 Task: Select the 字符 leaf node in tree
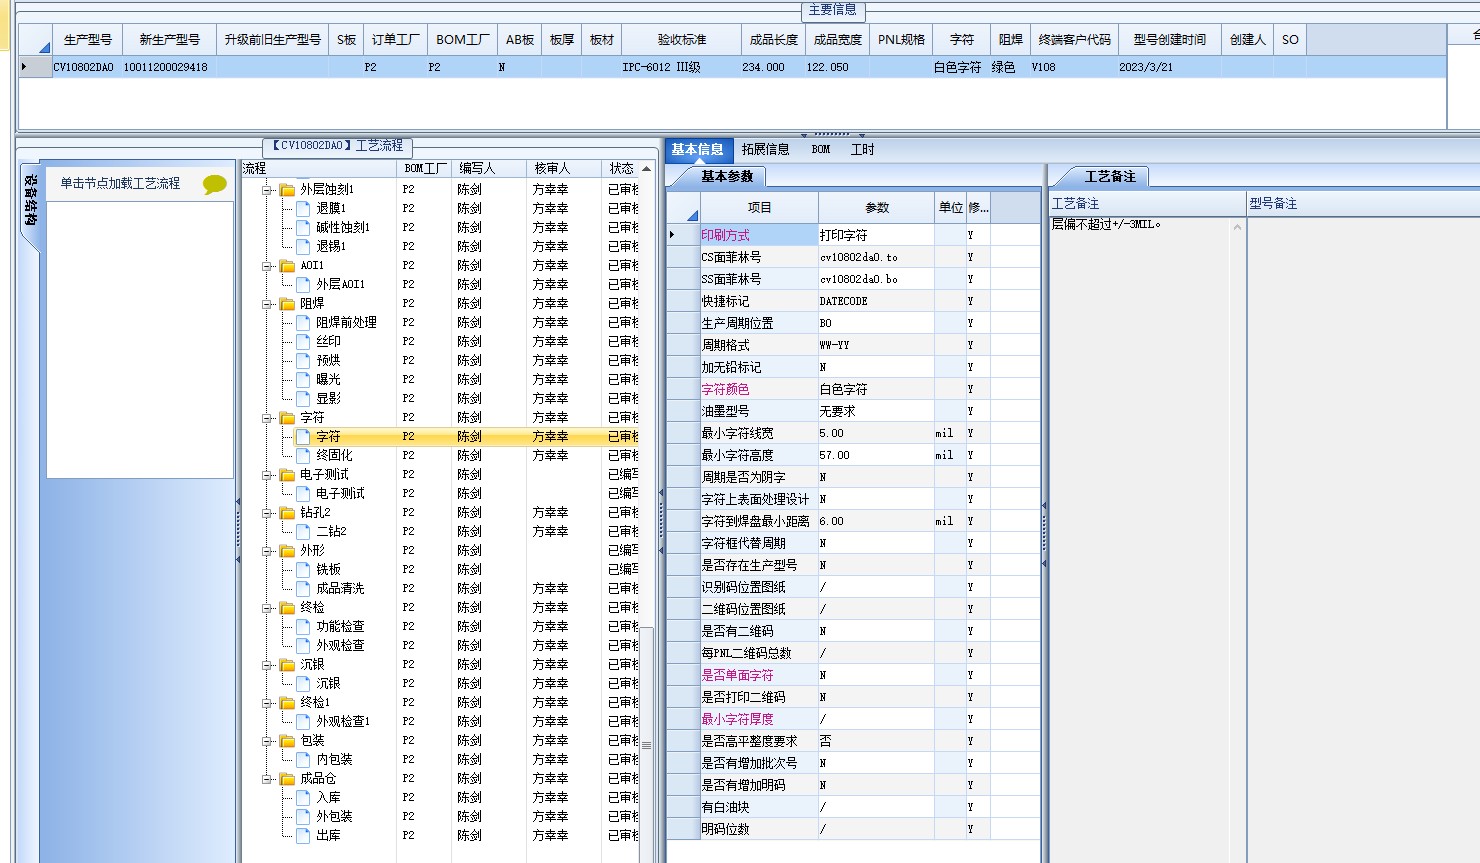[x=328, y=436]
